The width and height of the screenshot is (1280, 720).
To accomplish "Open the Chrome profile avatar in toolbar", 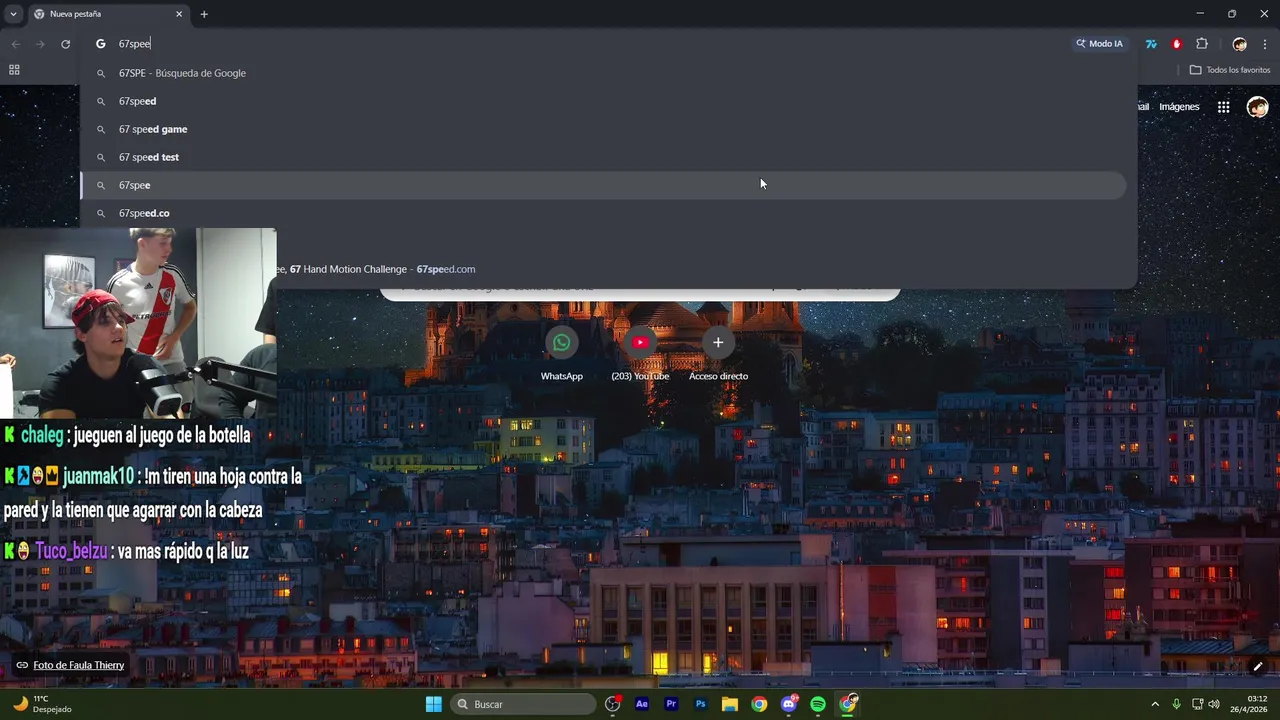I will pos(1240,44).
